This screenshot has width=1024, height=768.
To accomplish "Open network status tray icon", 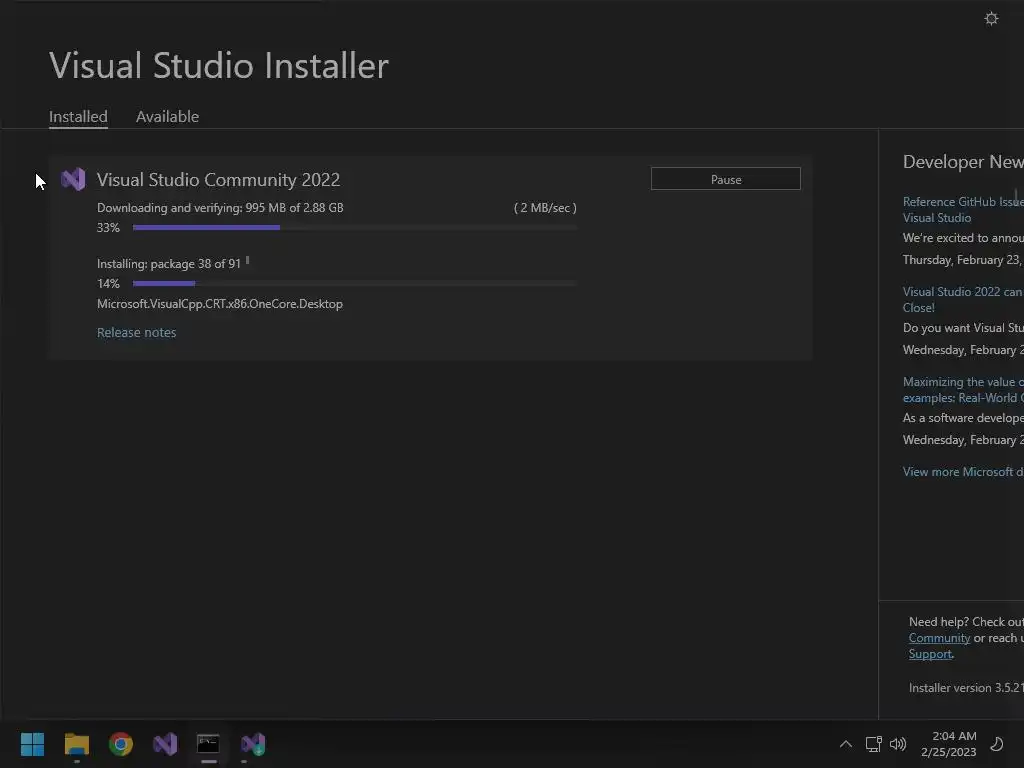I will (873, 744).
